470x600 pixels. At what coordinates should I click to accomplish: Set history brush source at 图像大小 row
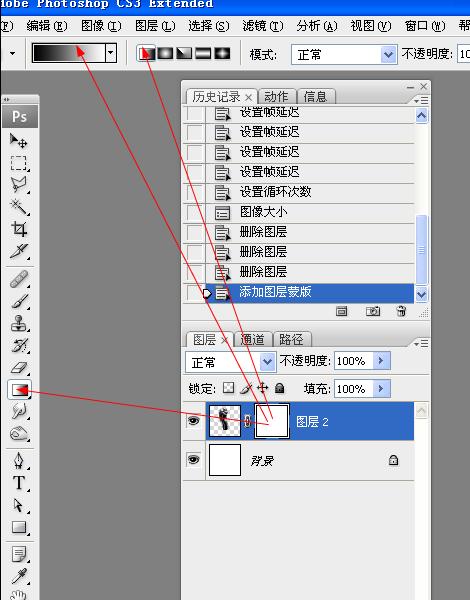(195, 212)
